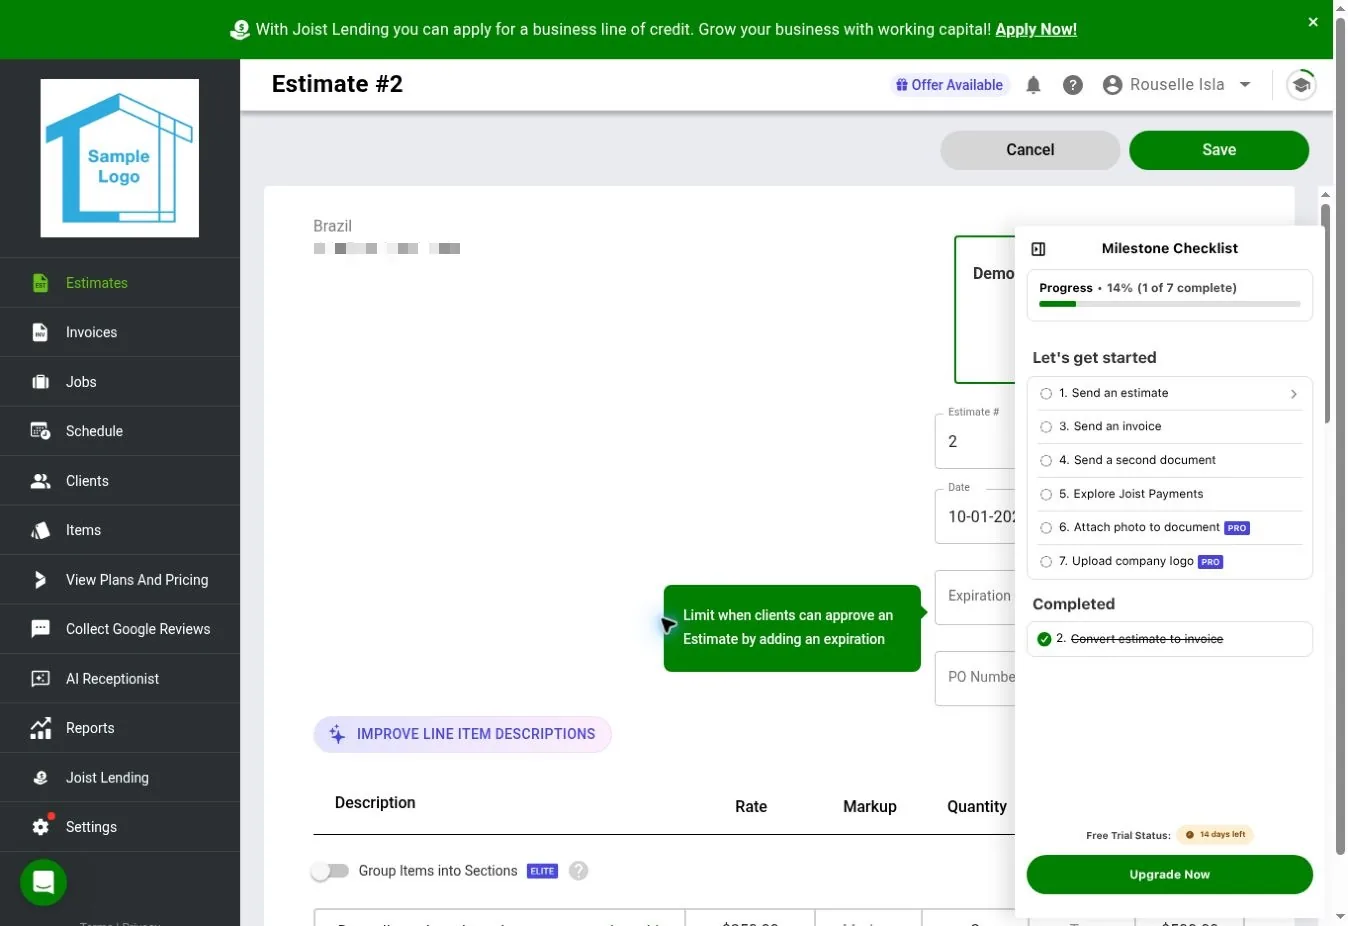This screenshot has height=926, width=1348.
Task: Click the Invoices icon in sidebar
Action: coord(40,332)
